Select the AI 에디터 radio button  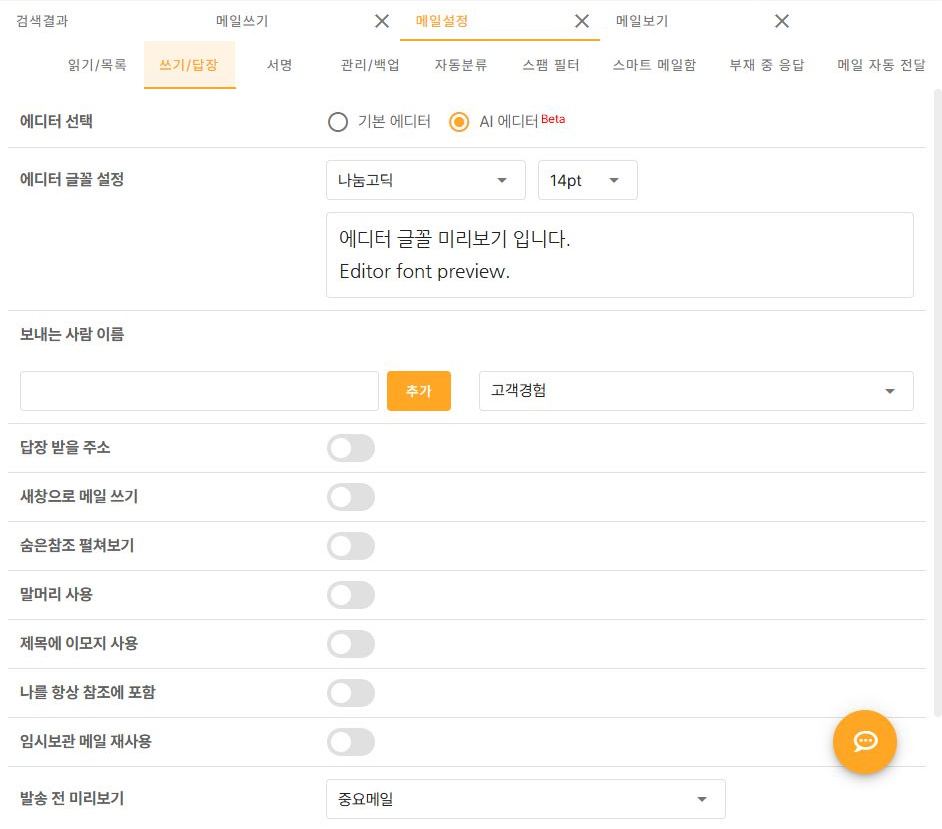[459, 122]
